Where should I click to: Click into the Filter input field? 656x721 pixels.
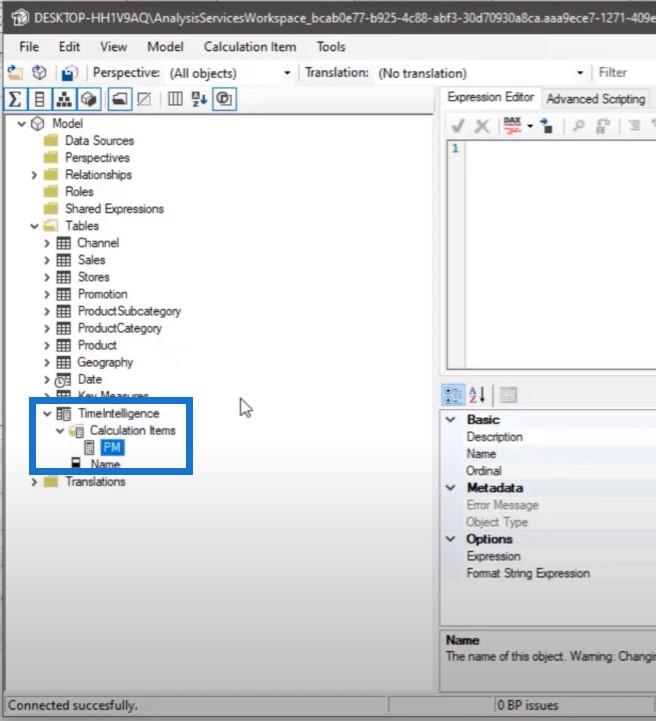point(626,73)
